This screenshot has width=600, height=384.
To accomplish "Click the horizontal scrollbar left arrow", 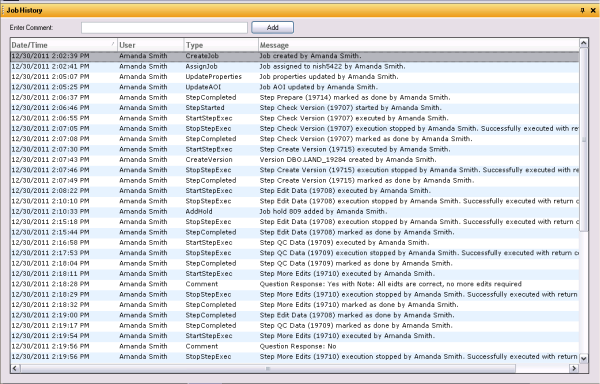I will tap(15, 368).
